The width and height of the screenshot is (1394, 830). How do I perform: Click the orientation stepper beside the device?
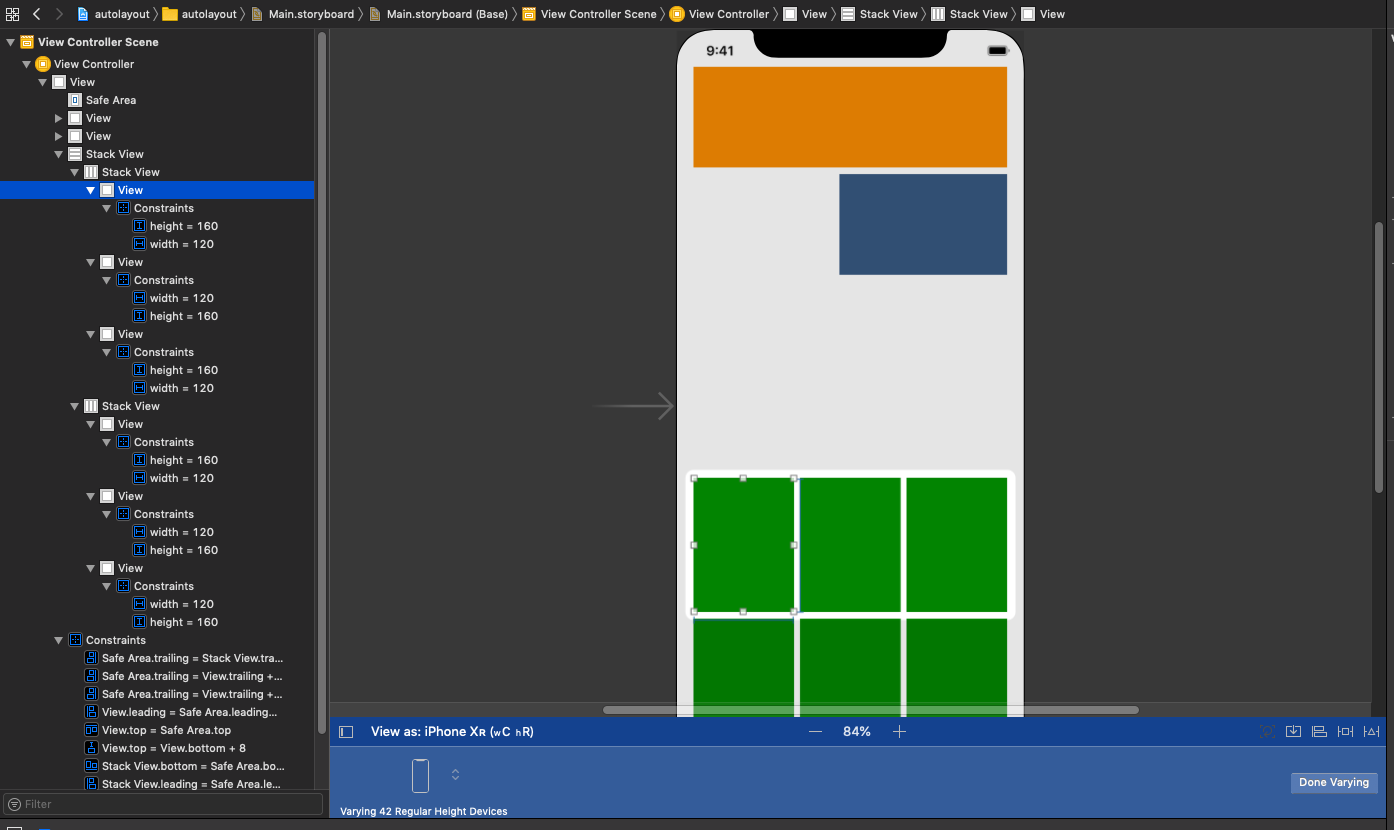[x=455, y=775]
